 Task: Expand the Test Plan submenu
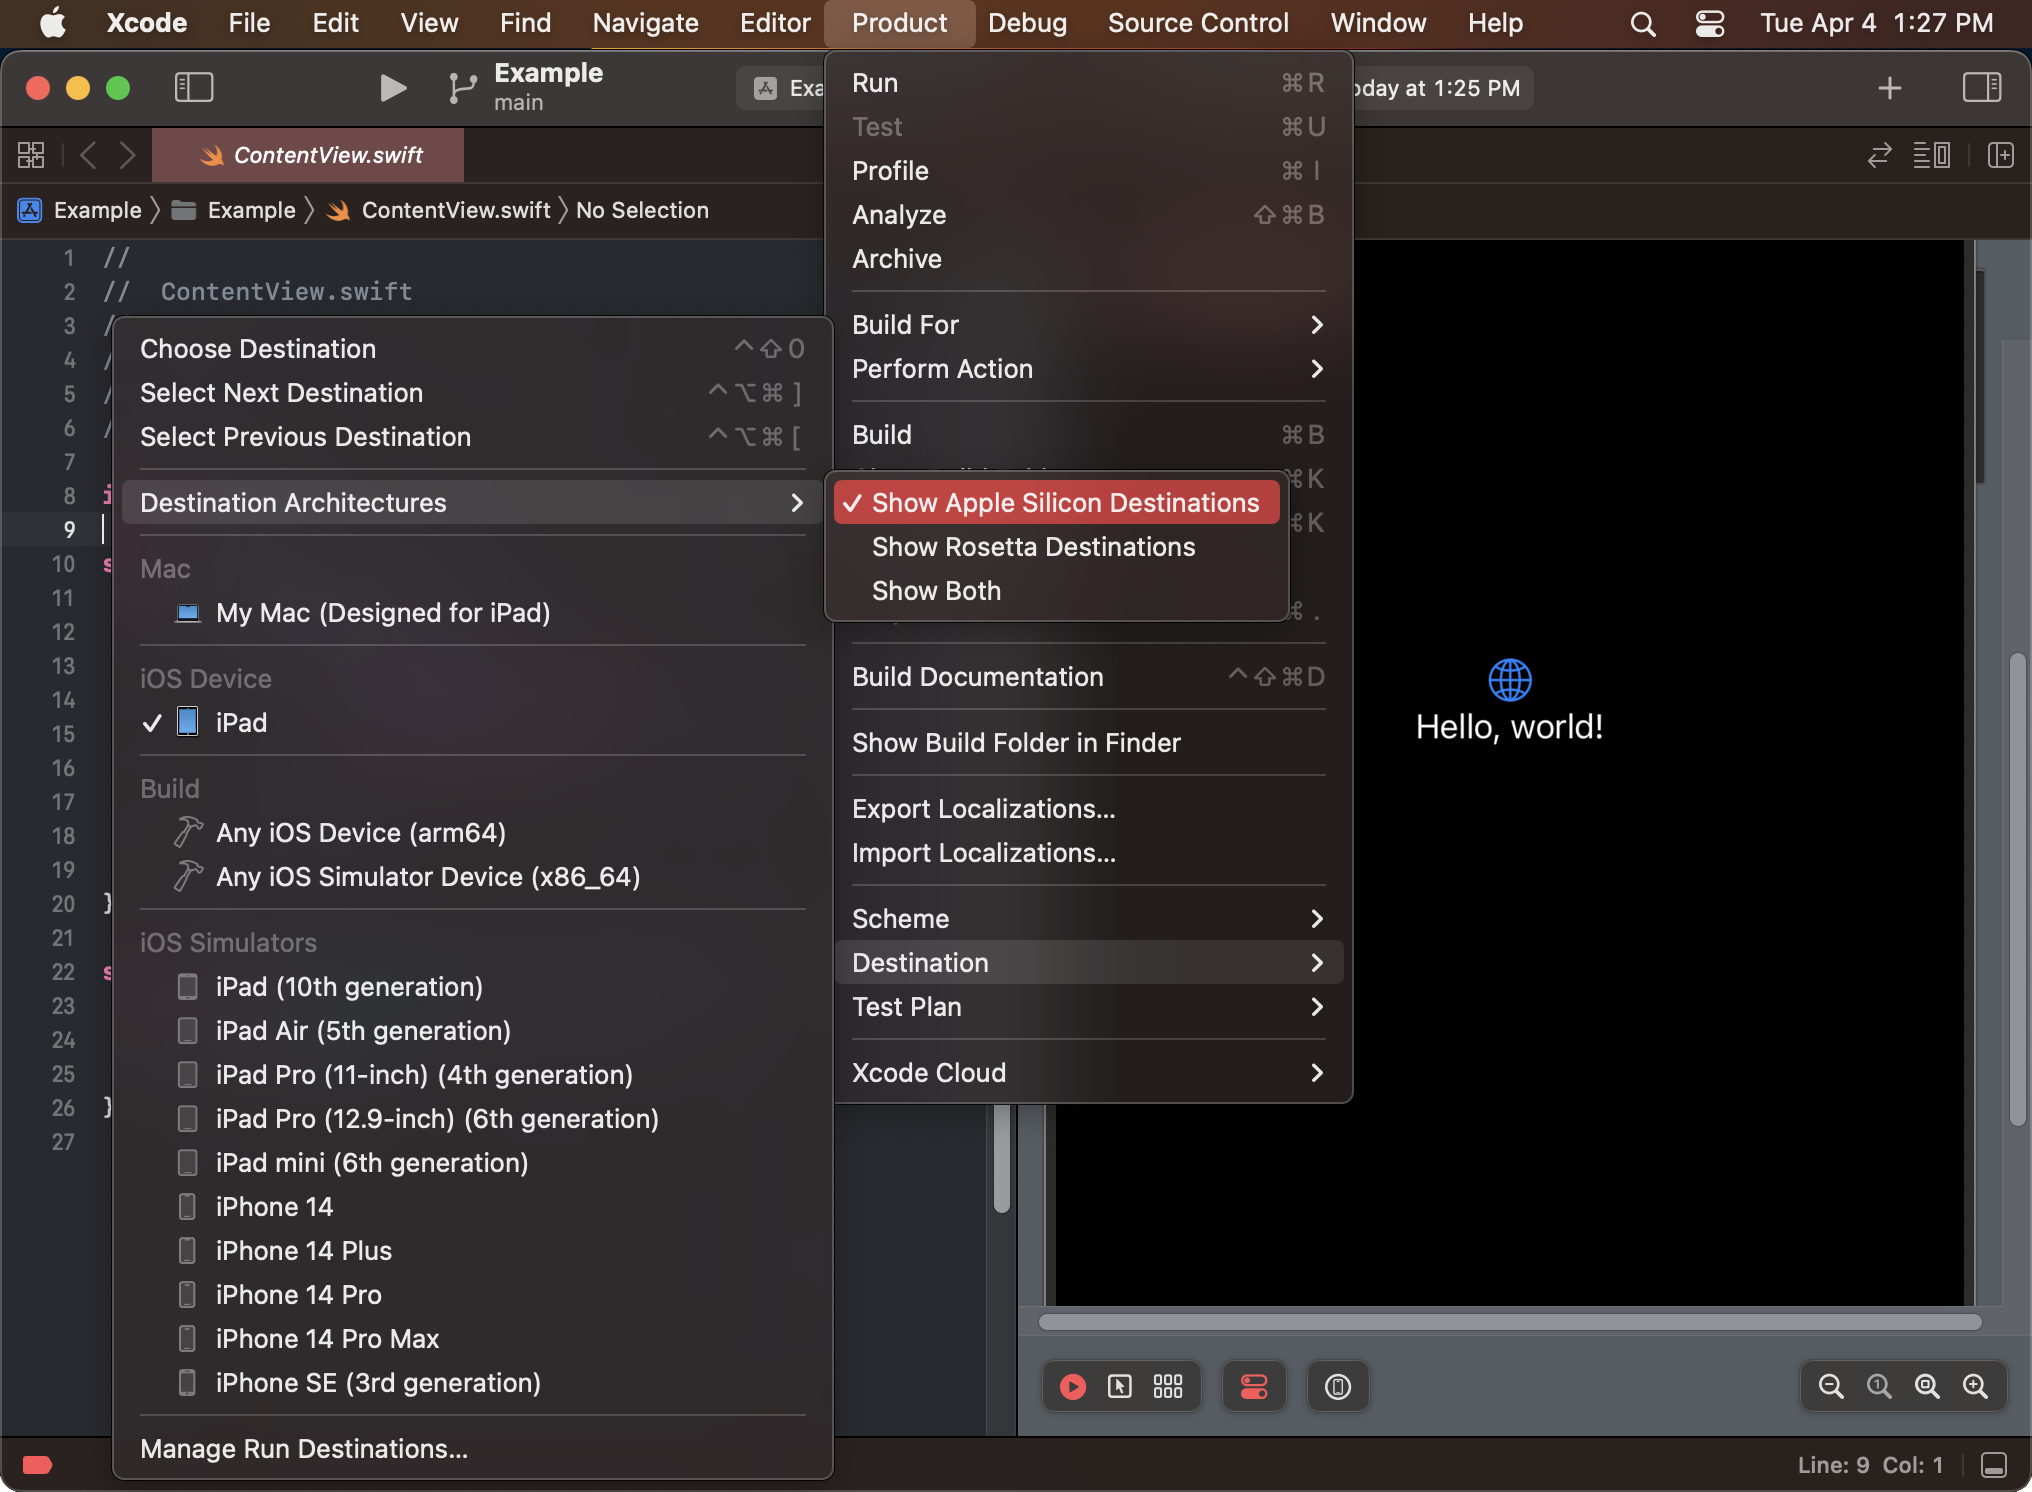click(1088, 1007)
